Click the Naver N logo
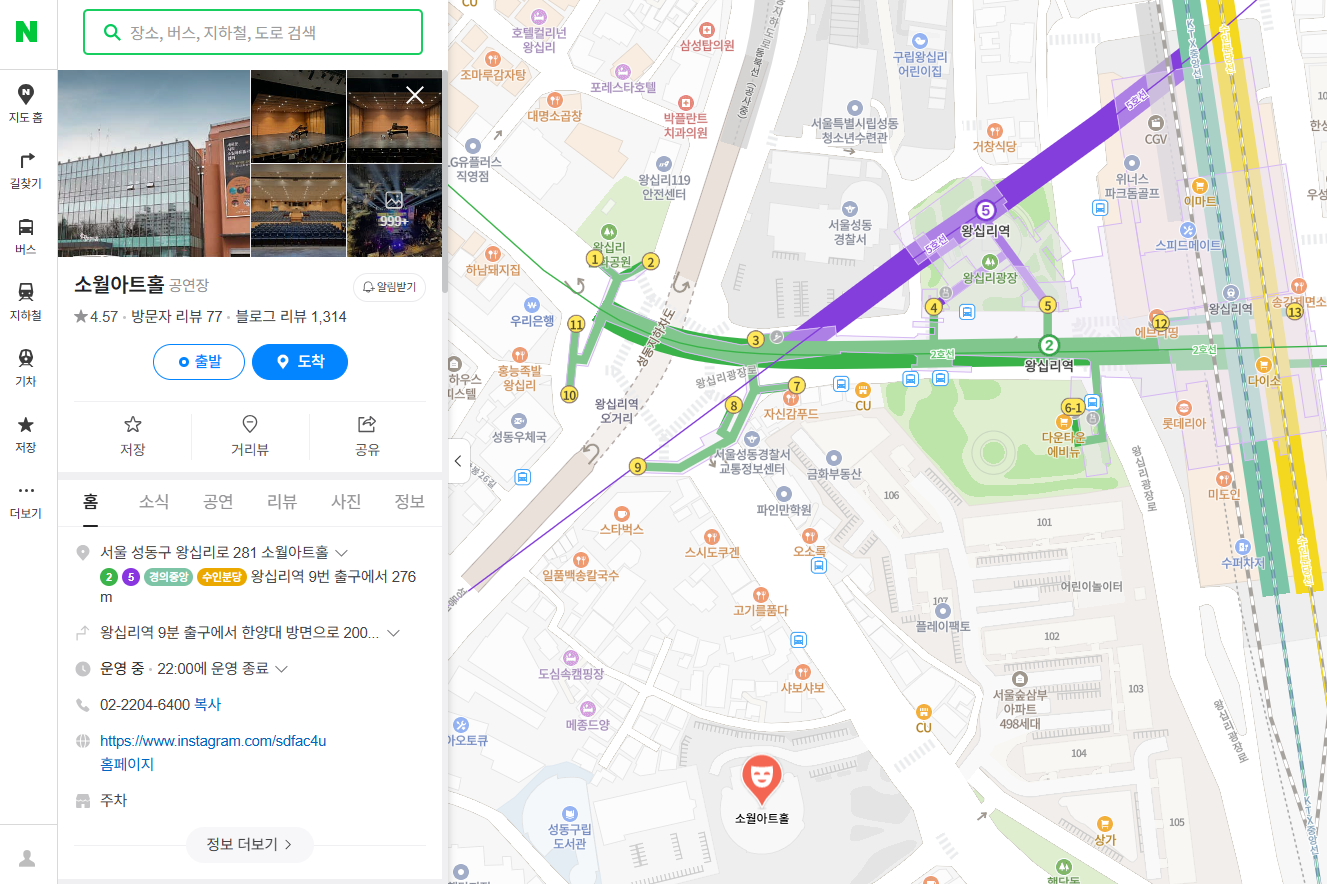Screen dimensions: 1327x884 point(26,31)
